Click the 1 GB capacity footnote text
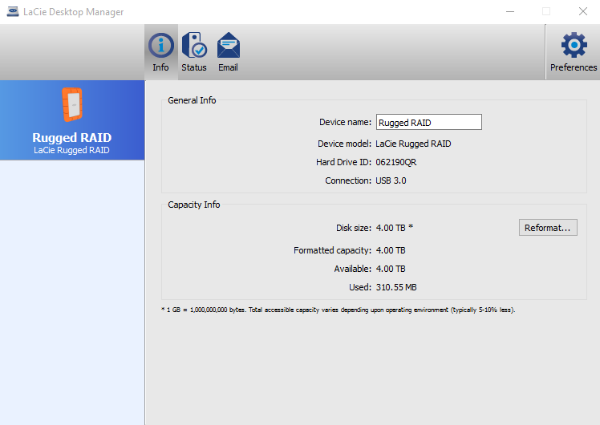Image resolution: width=600 pixels, height=425 pixels. (338, 310)
